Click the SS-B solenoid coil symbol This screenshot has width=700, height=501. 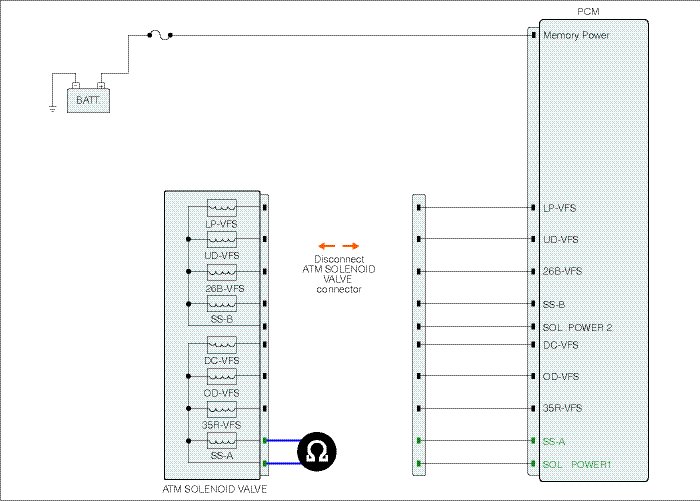click(222, 304)
